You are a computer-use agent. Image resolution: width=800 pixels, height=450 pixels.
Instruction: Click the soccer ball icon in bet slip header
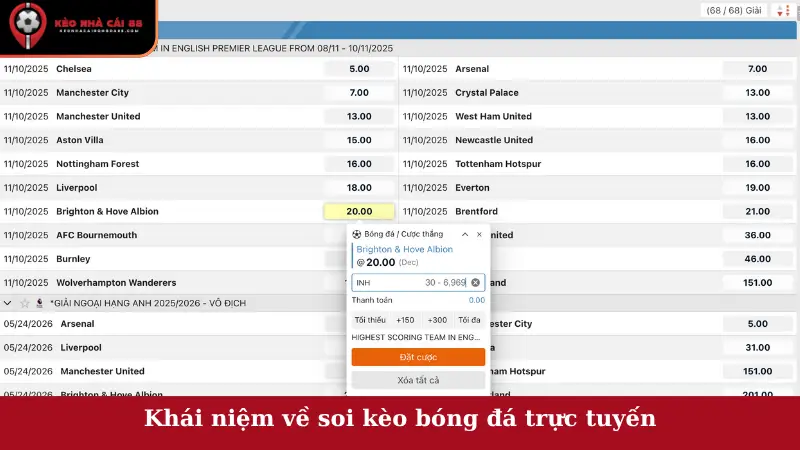[357, 234]
